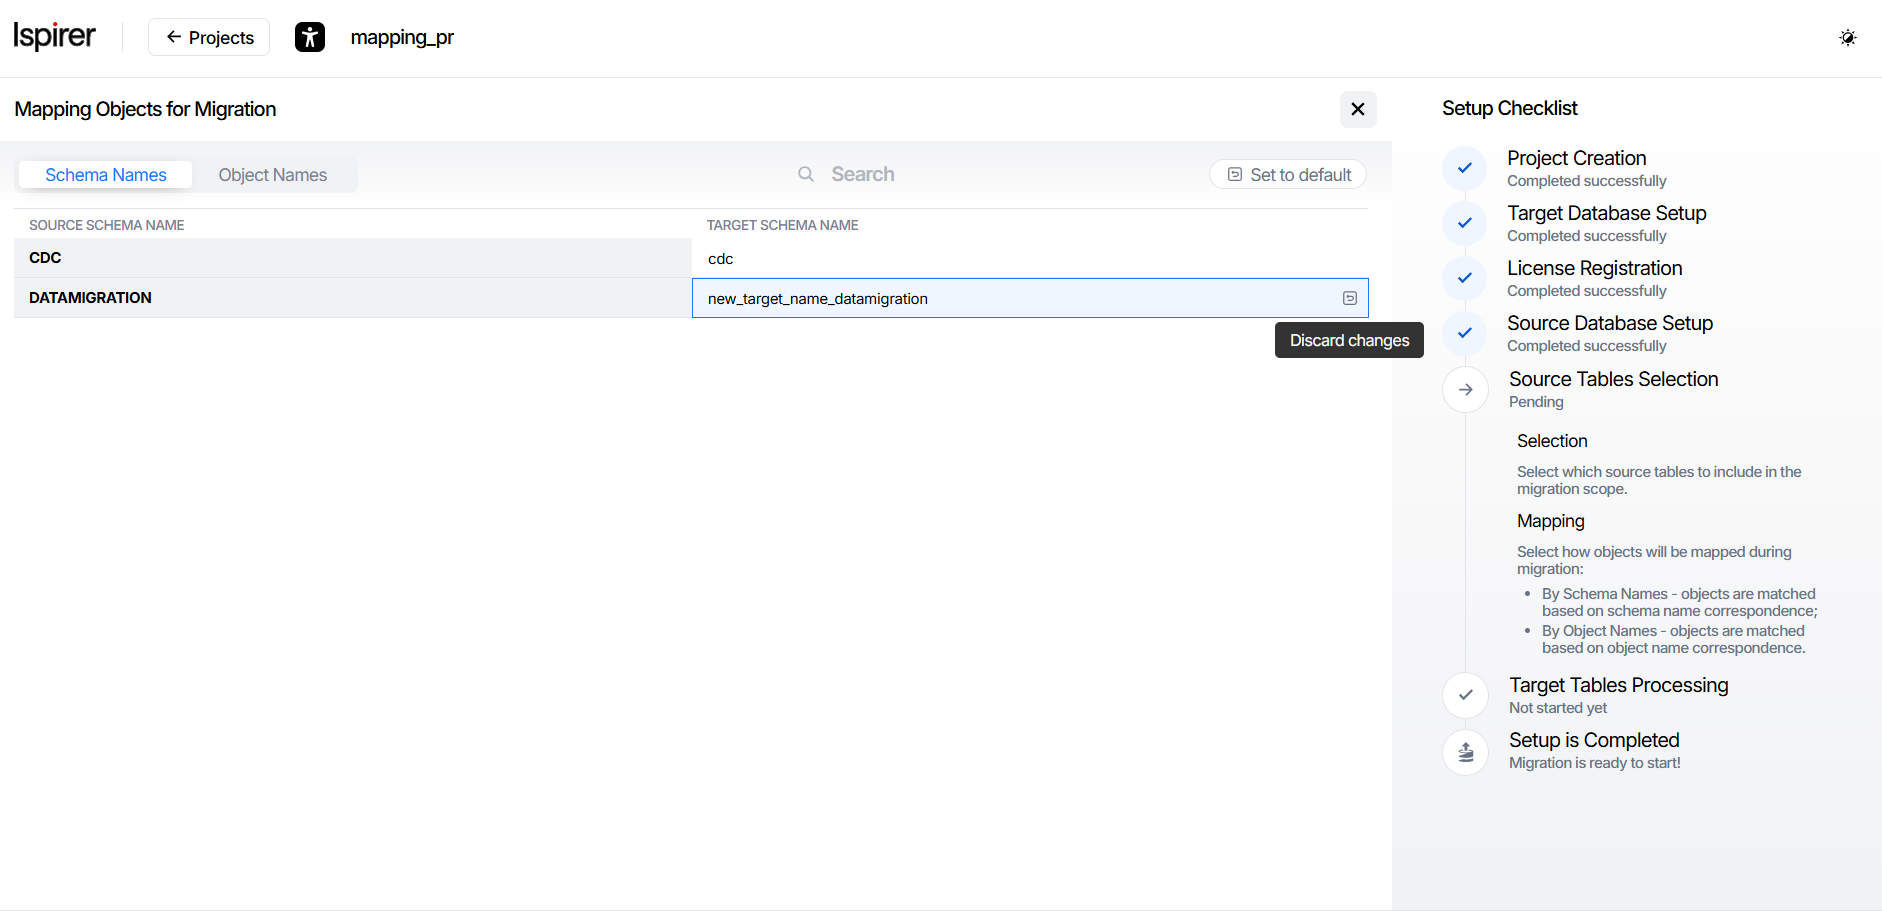Screen dimensions: 1882x921
Task: Discard changes icon in DATAMIGRATION row
Action: click(x=1349, y=298)
